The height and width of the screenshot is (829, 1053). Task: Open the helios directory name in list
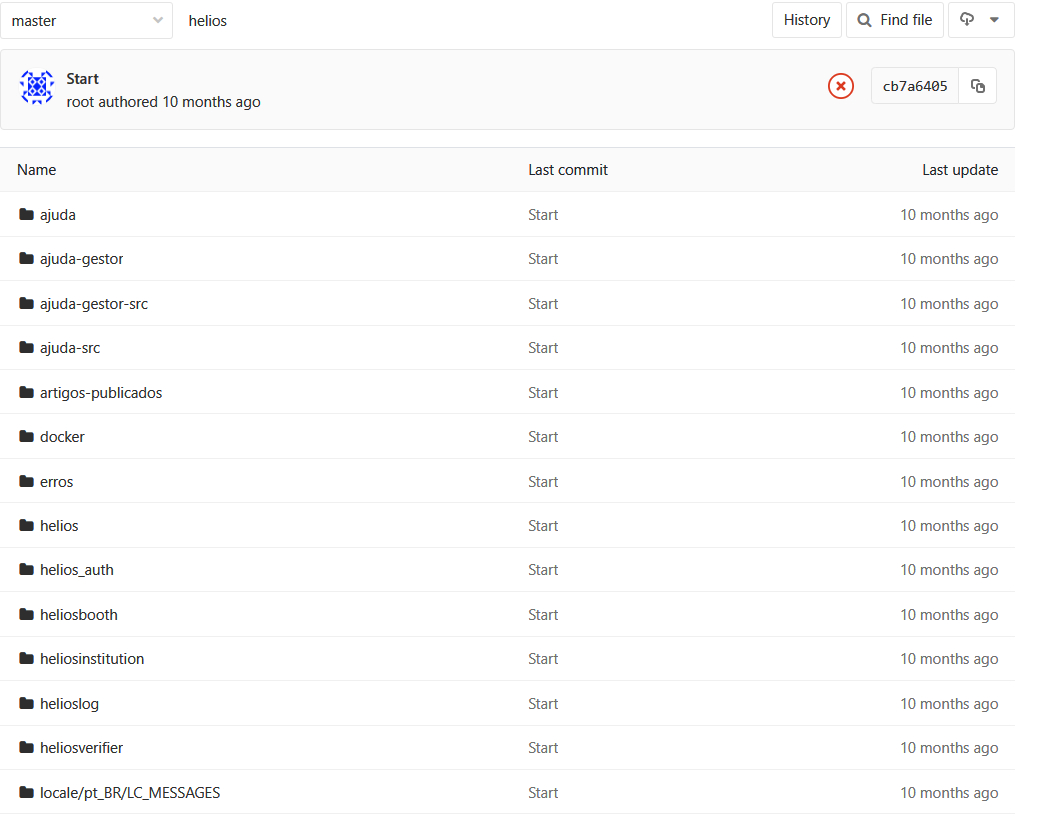59,525
